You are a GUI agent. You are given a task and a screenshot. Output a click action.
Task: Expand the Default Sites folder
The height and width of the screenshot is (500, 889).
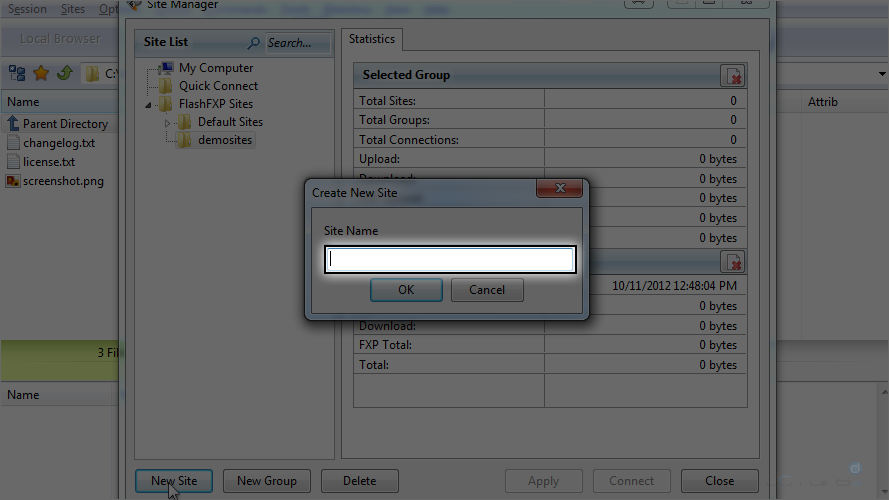pyautogui.click(x=168, y=122)
